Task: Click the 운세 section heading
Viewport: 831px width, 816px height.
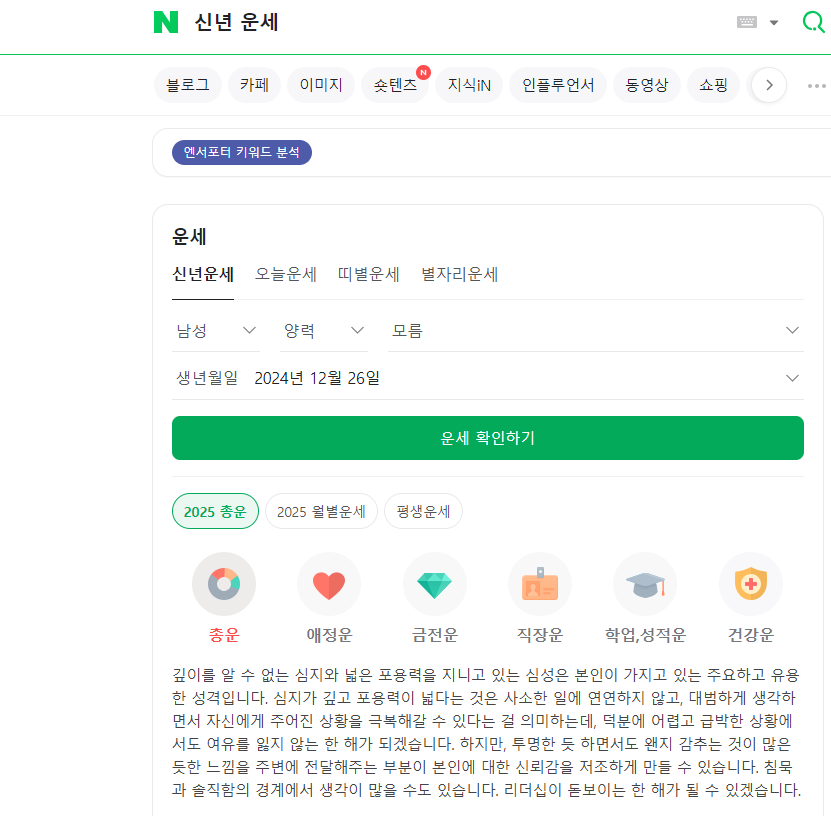Action: (189, 237)
